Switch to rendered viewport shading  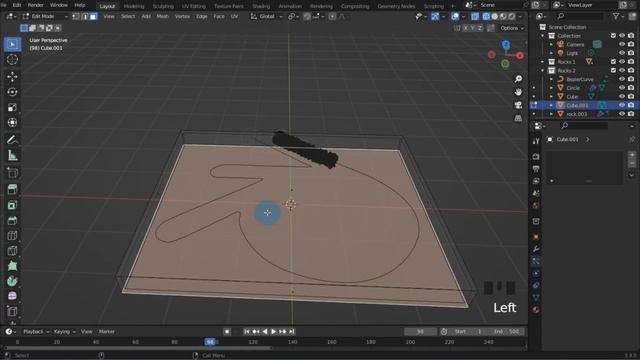click(x=511, y=16)
